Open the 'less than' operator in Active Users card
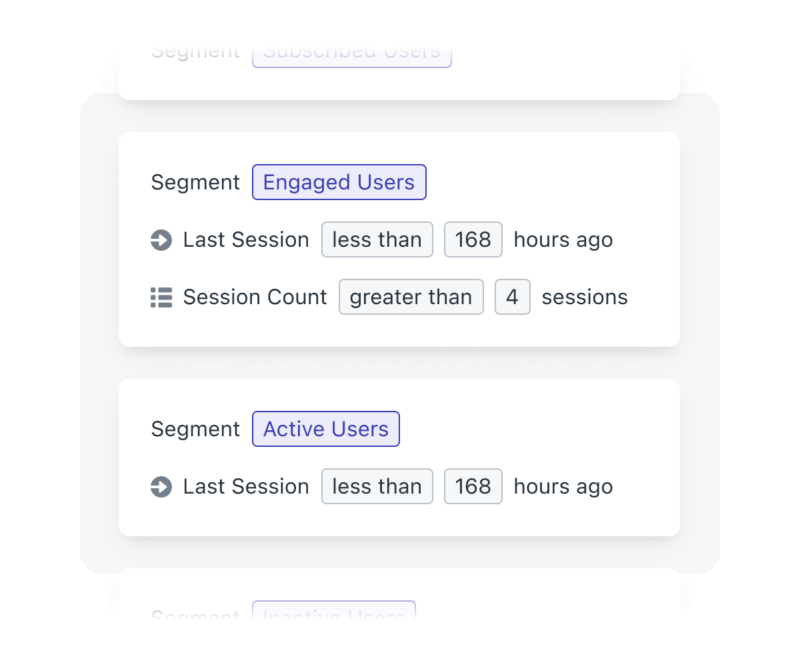The height and width of the screenshot is (667, 800). point(377,487)
